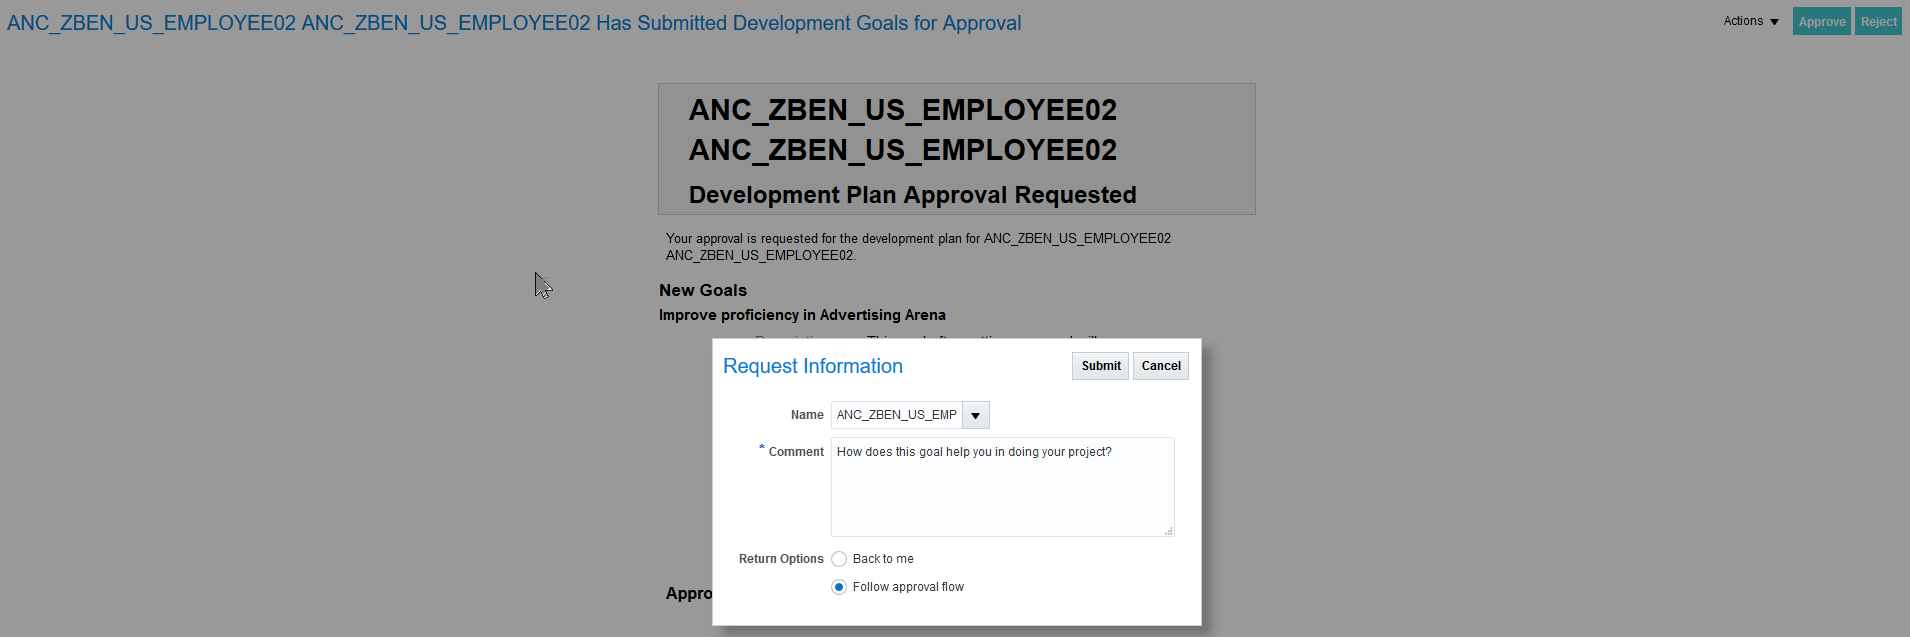1910x637 pixels.
Task: Click the Name combo box field
Action: pyautogui.click(x=896, y=415)
